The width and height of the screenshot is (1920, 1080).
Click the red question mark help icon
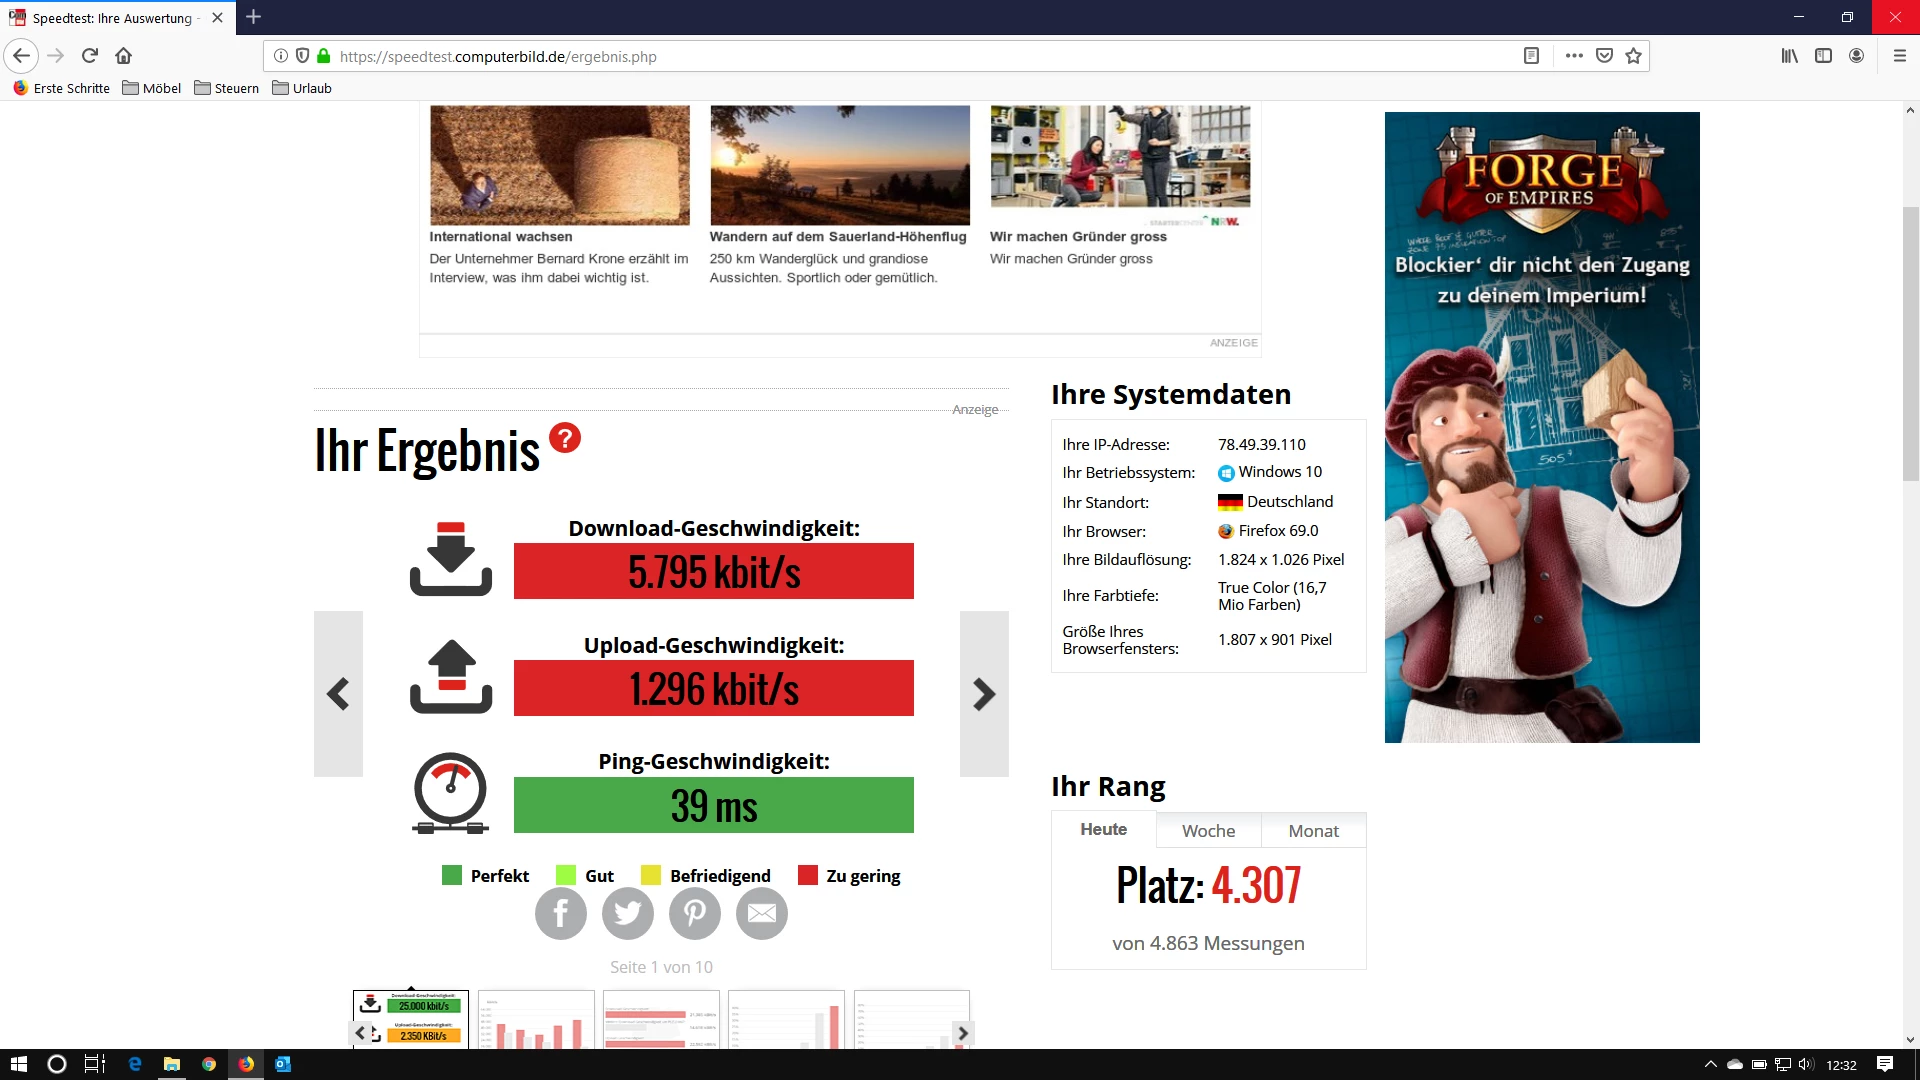coord(564,438)
